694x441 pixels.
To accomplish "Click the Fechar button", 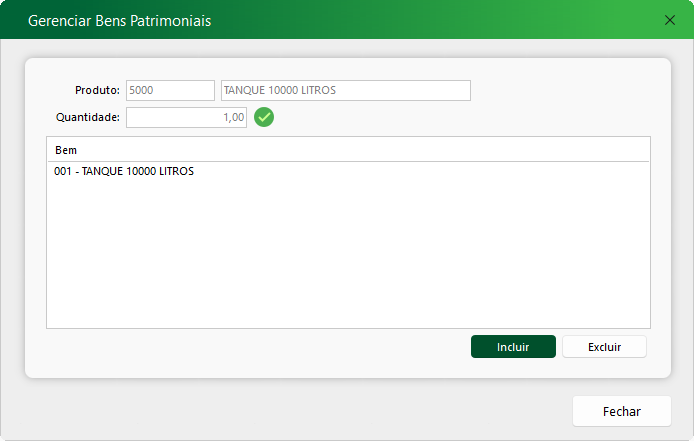I will coord(621,411).
